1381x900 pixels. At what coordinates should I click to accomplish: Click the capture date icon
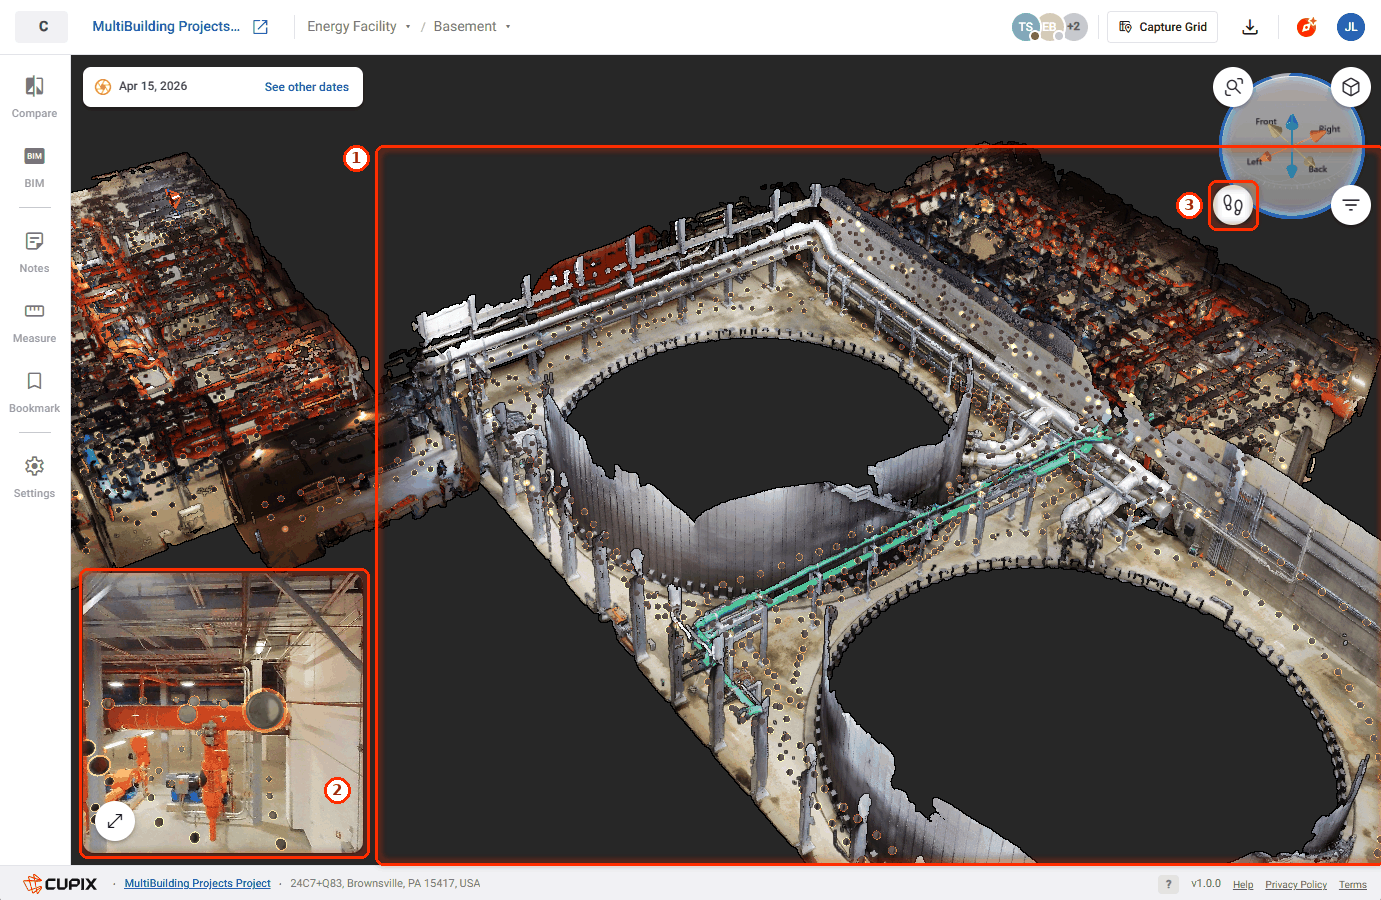103,87
